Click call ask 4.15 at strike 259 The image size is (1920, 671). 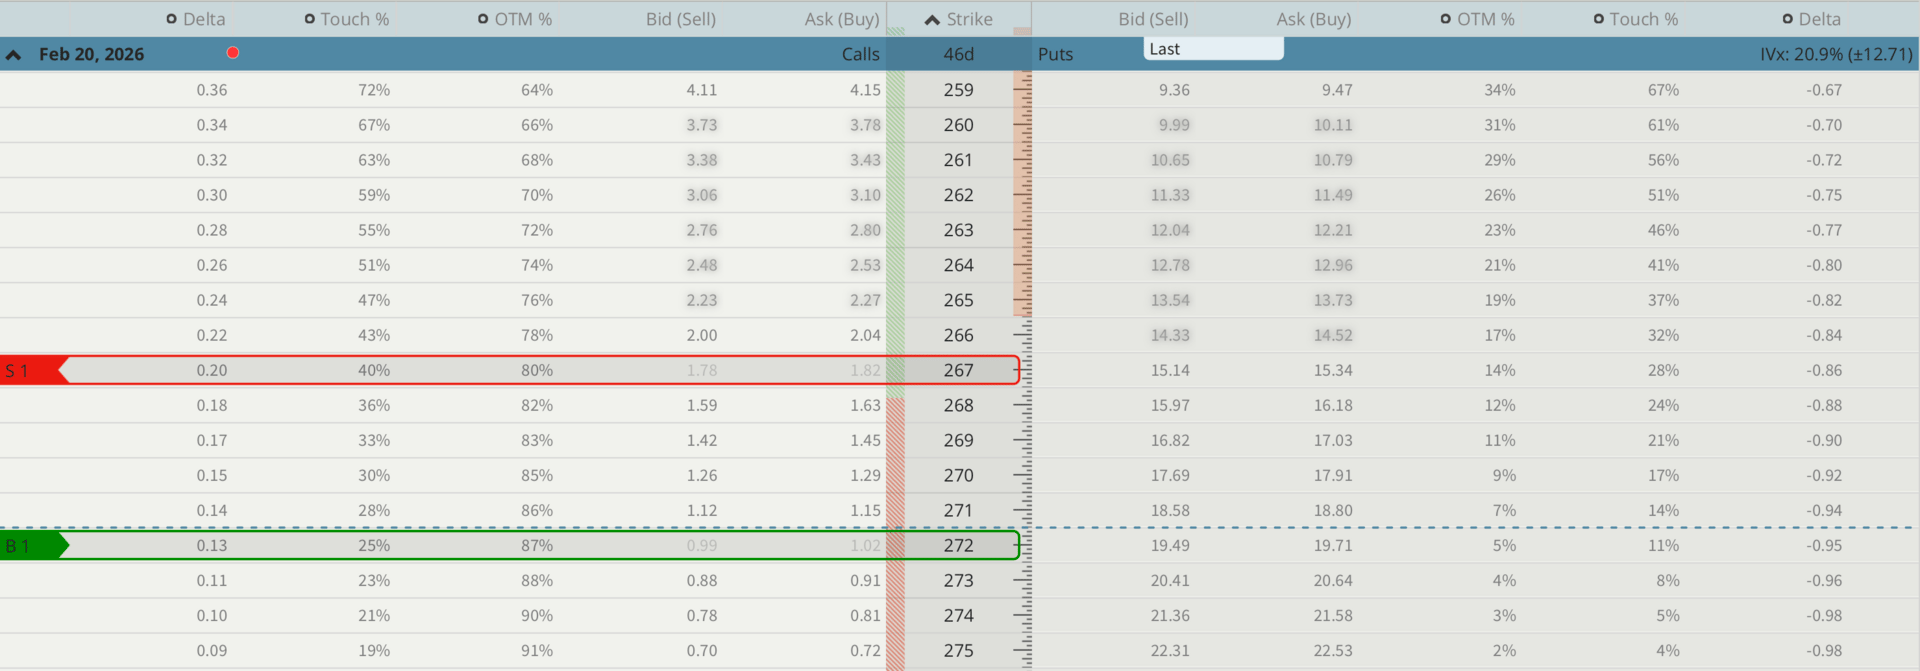point(865,90)
